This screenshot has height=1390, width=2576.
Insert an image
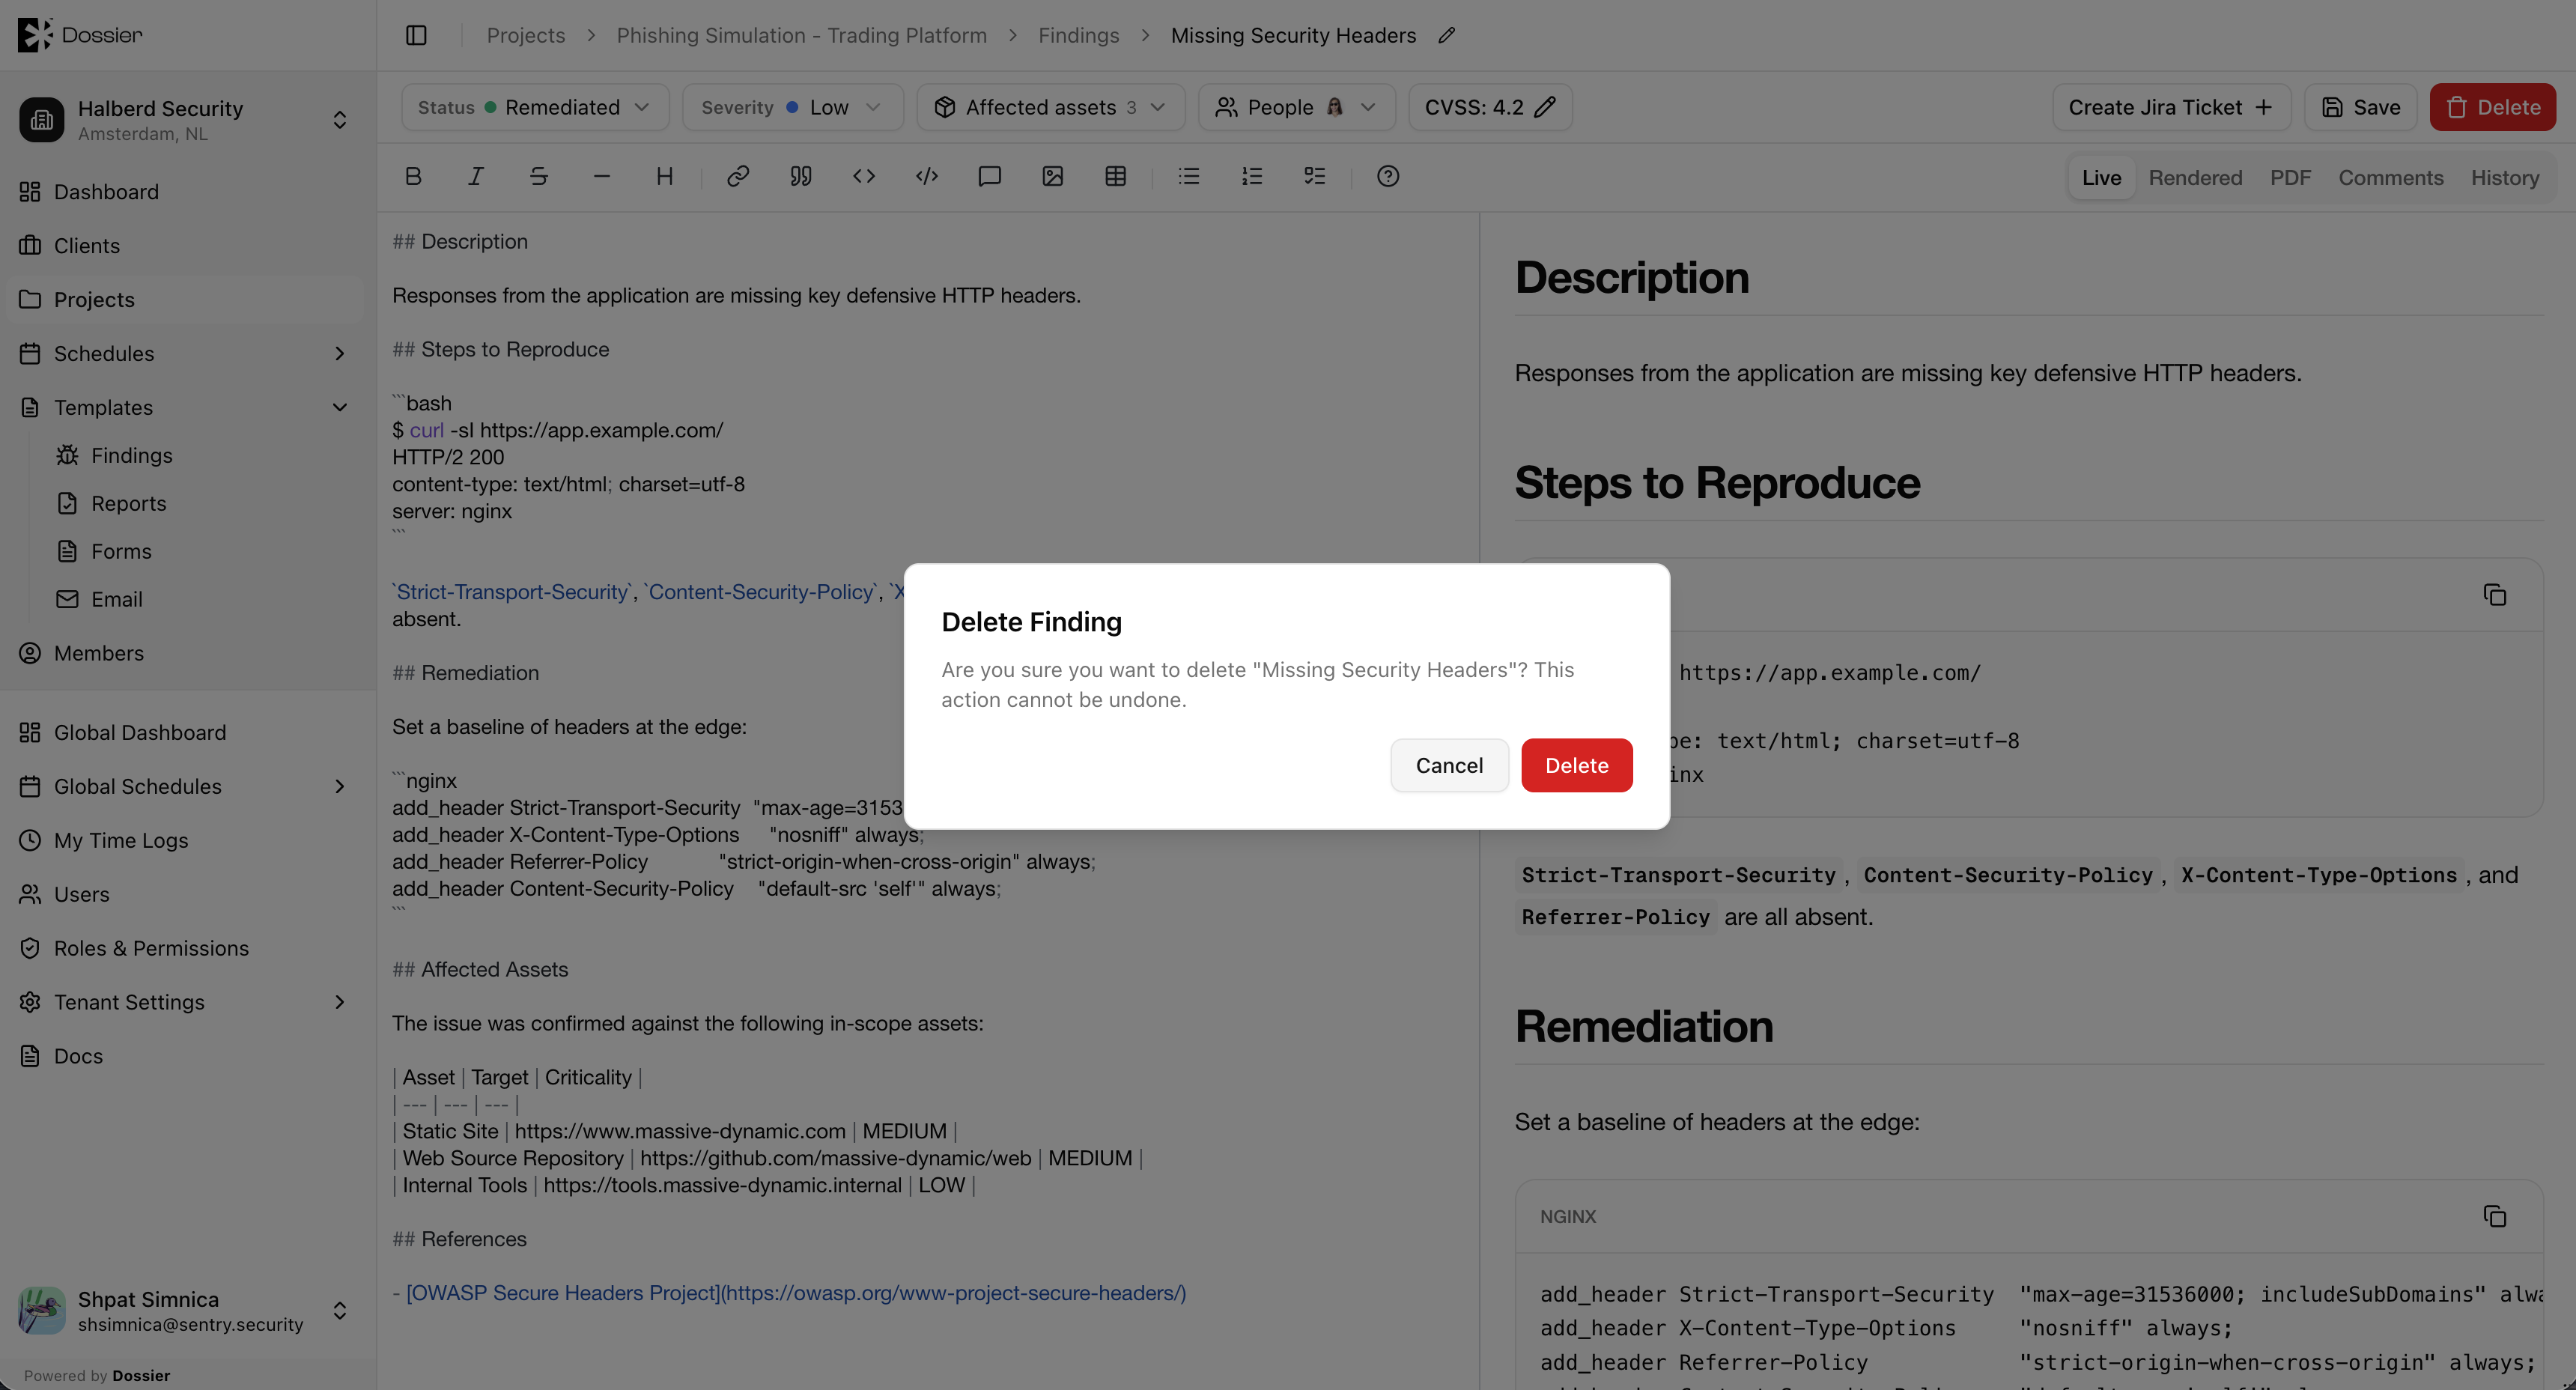pyautogui.click(x=1053, y=176)
